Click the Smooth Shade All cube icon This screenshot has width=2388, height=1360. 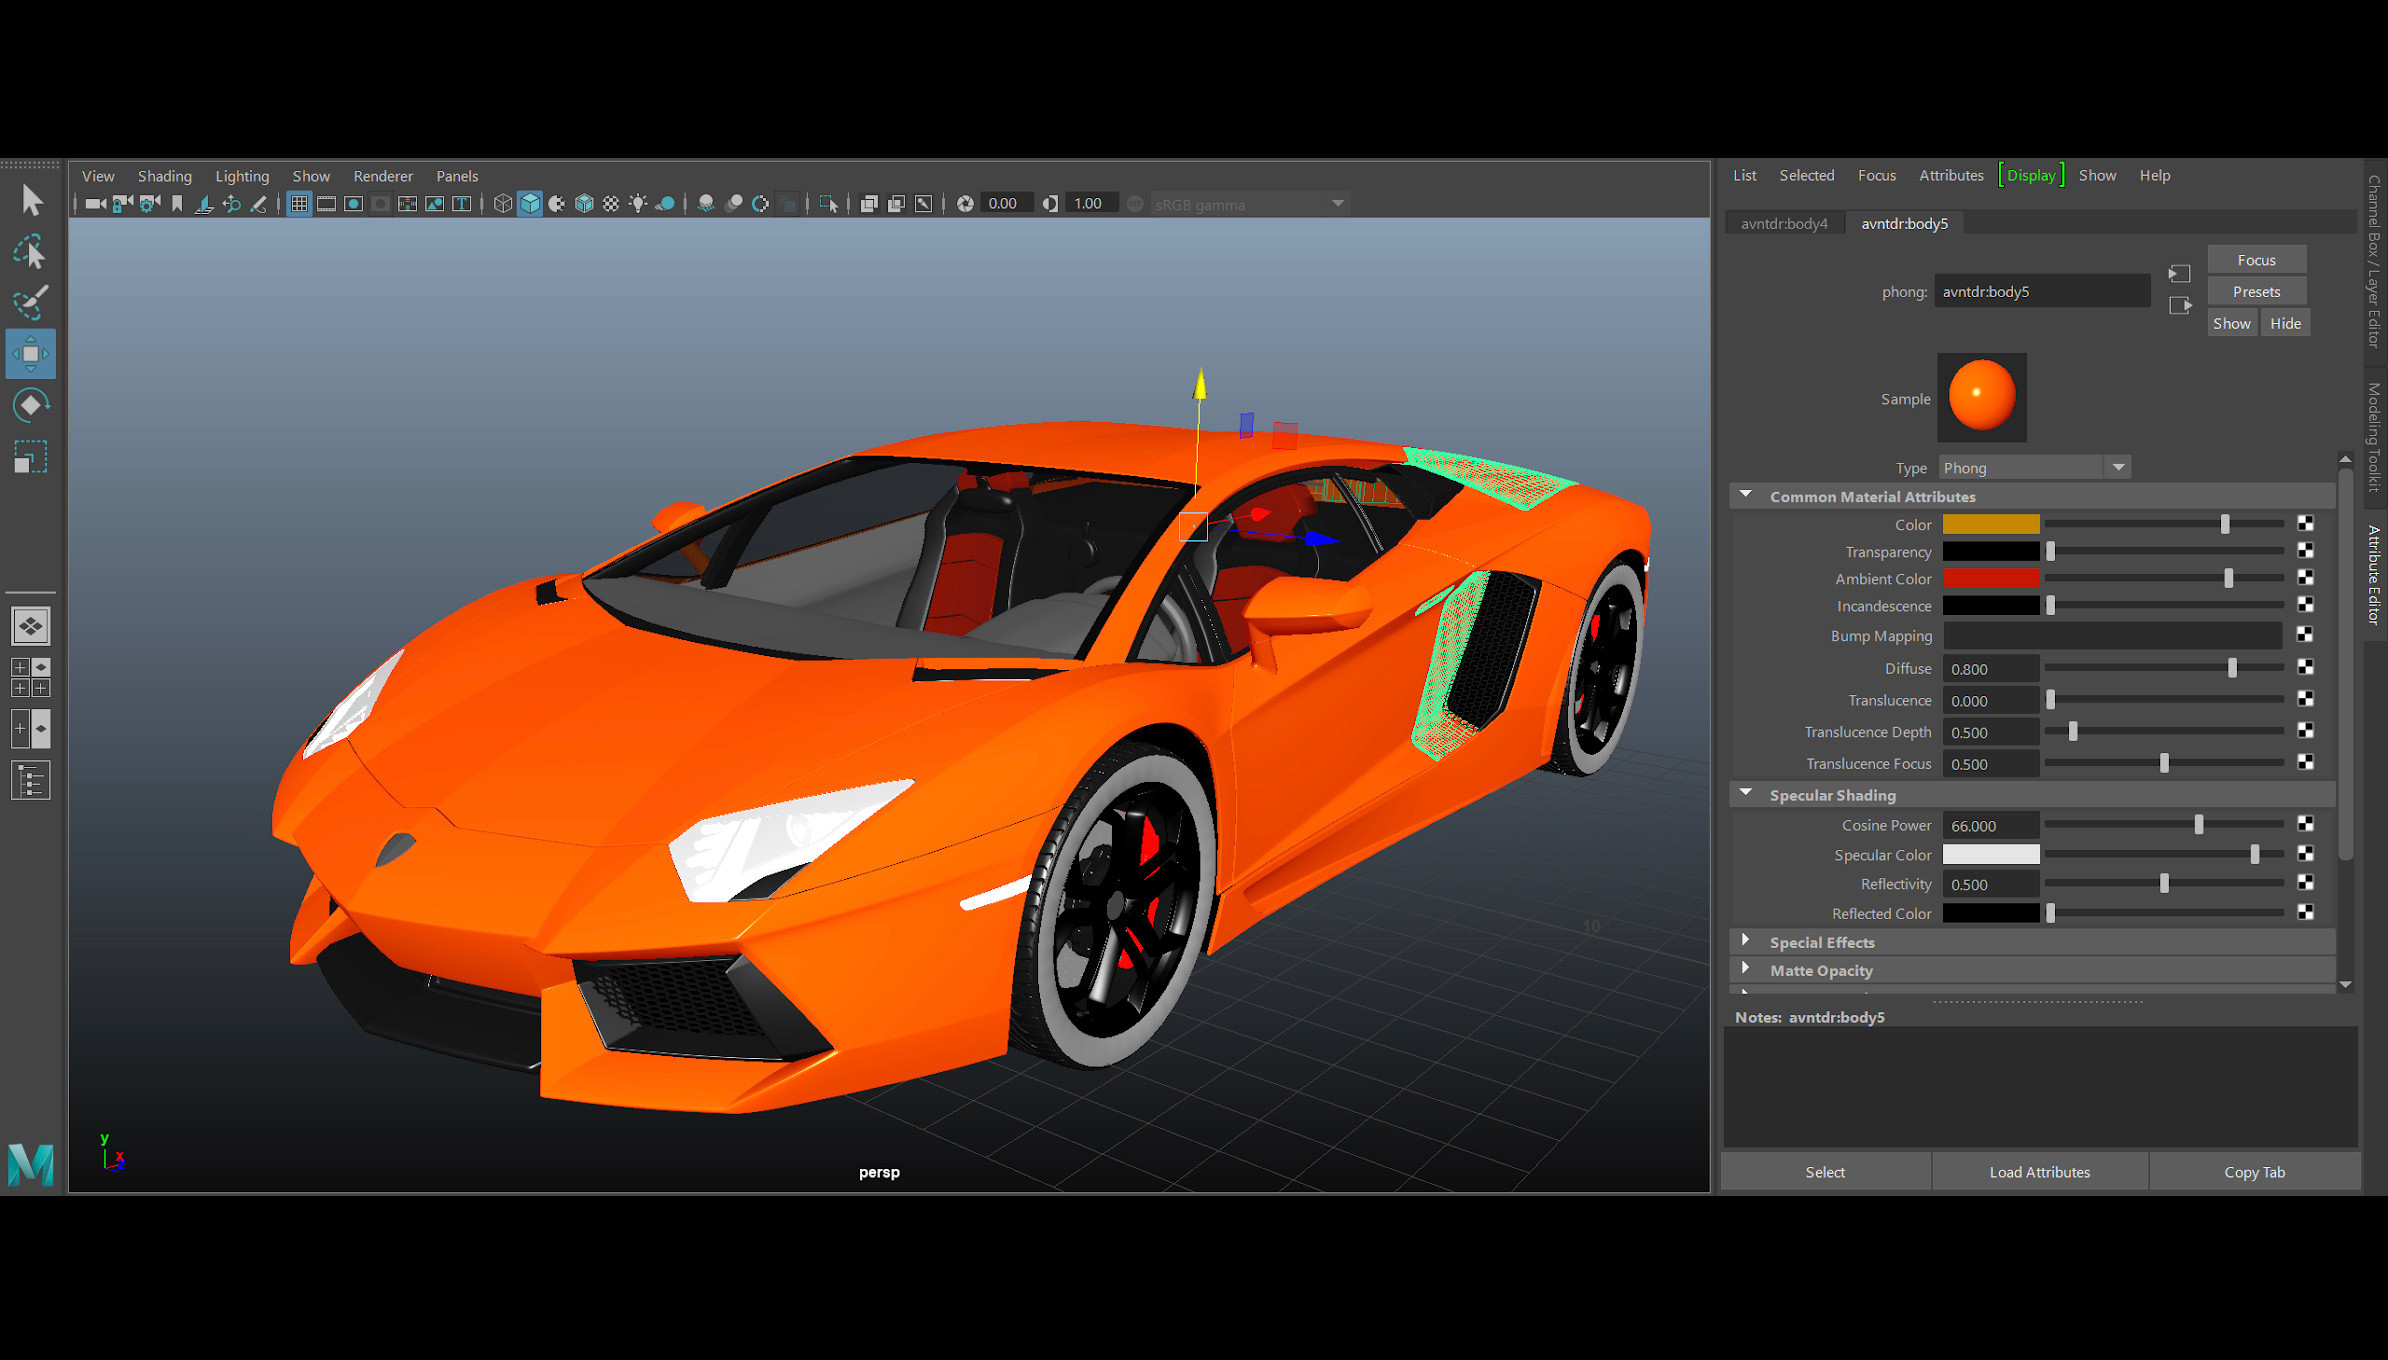click(x=530, y=204)
